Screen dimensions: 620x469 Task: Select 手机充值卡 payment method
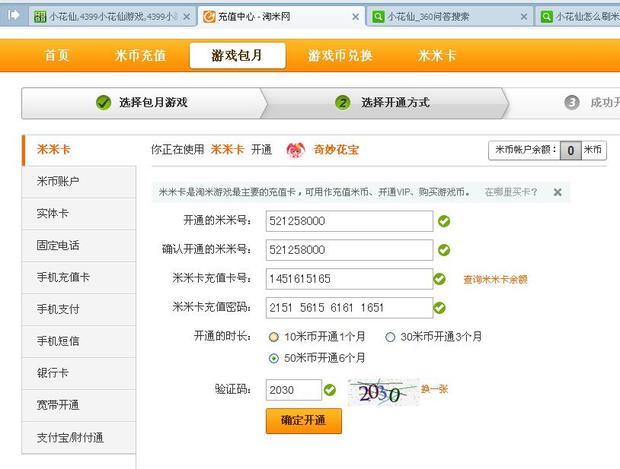tap(79, 277)
